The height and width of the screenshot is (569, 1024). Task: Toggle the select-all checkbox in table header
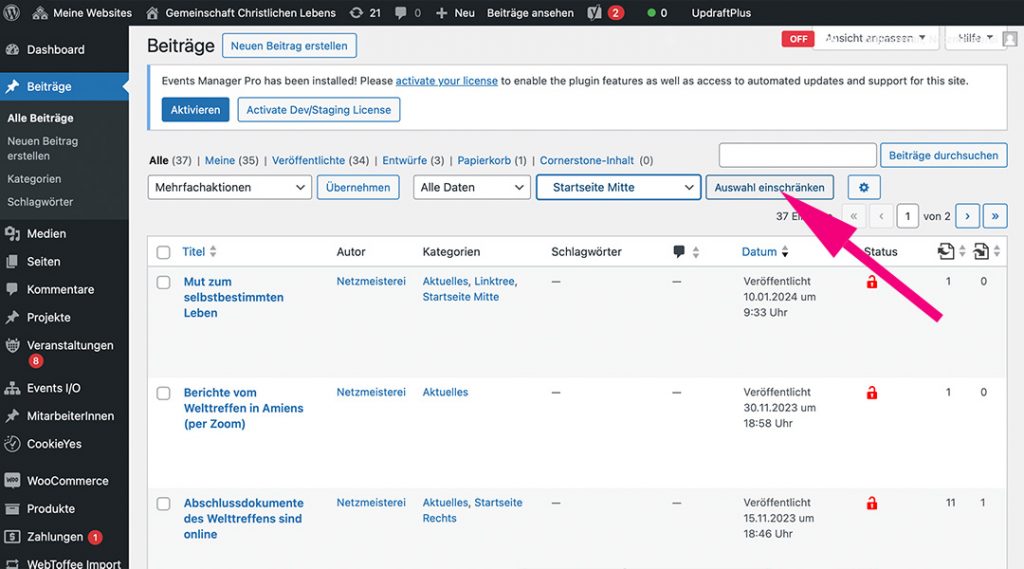pos(163,252)
